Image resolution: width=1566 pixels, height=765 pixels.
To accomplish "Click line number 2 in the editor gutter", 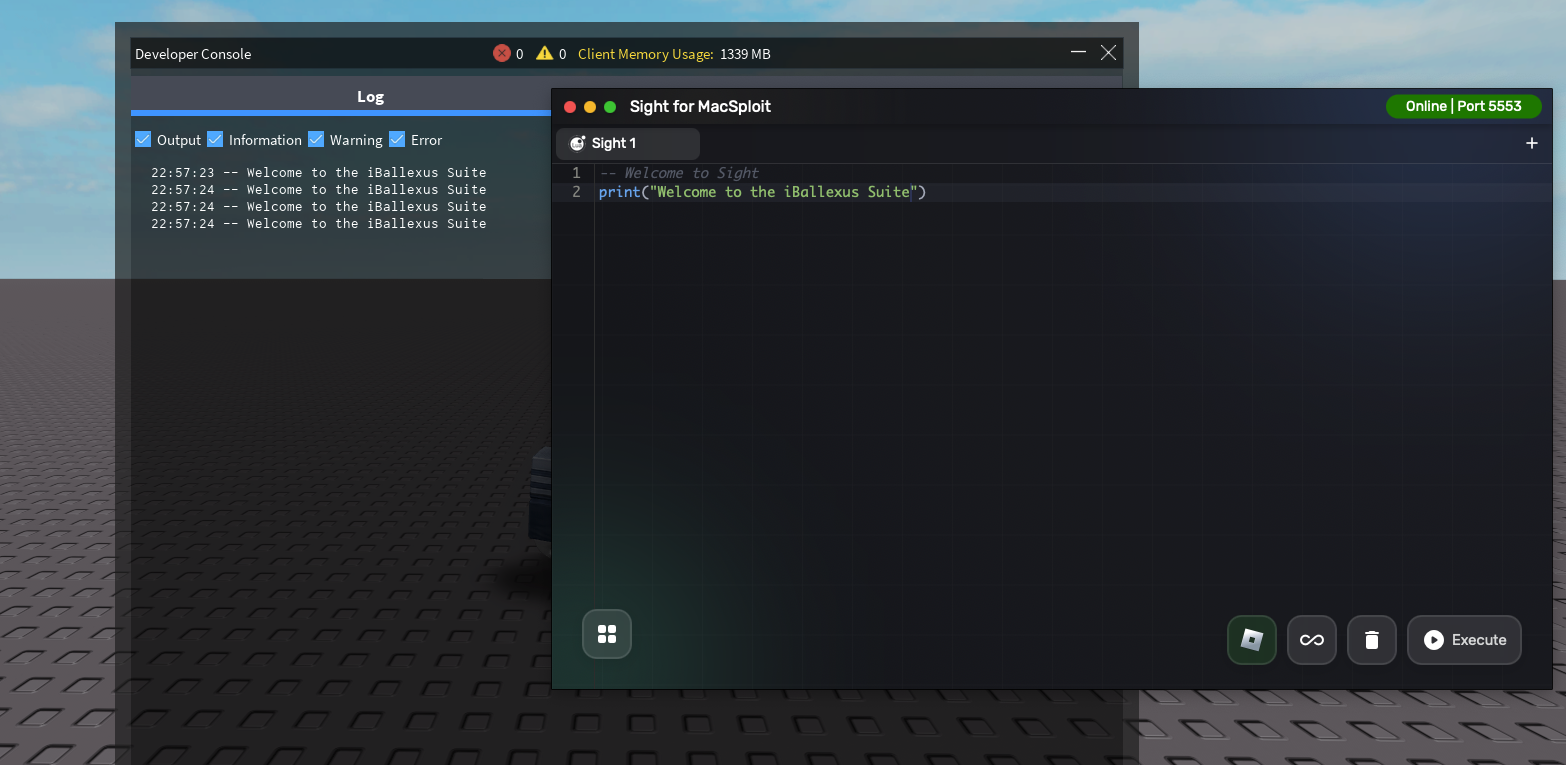I will pyautogui.click(x=576, y=192).
